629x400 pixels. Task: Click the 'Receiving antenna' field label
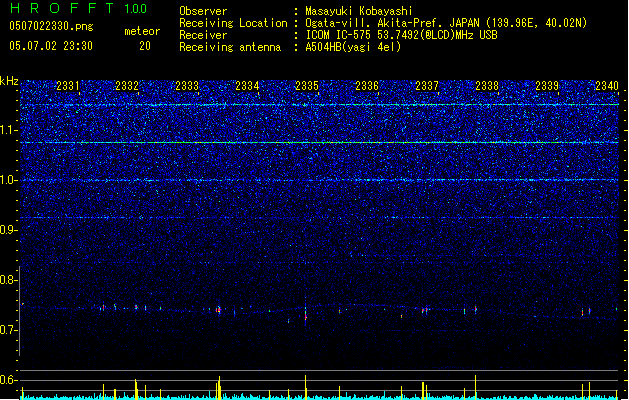[x=230, y=47]
